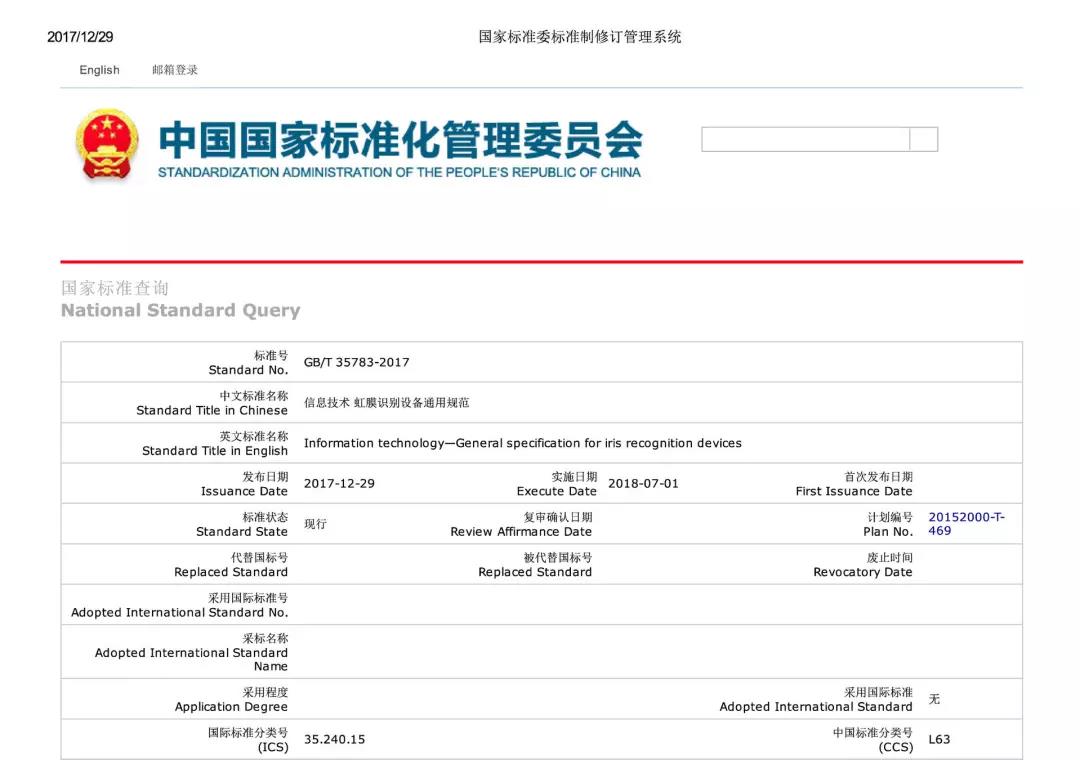Click the National Standard Query heading
The height and width of the screenshot is (760, 1080).
pyautogui.click(x=180, y=310)
